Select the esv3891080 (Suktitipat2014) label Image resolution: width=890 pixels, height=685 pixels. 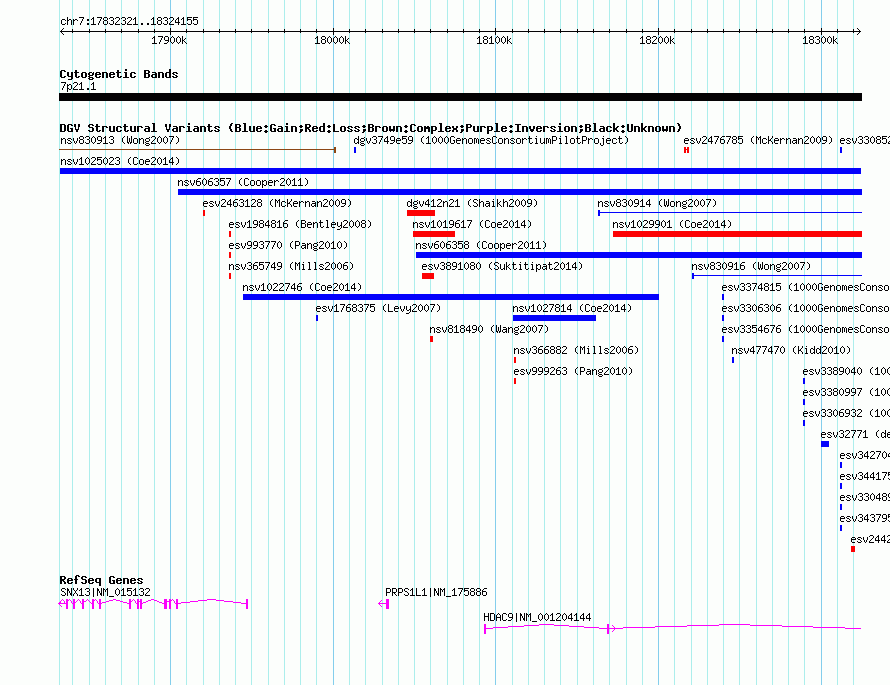tap(502, 266)
